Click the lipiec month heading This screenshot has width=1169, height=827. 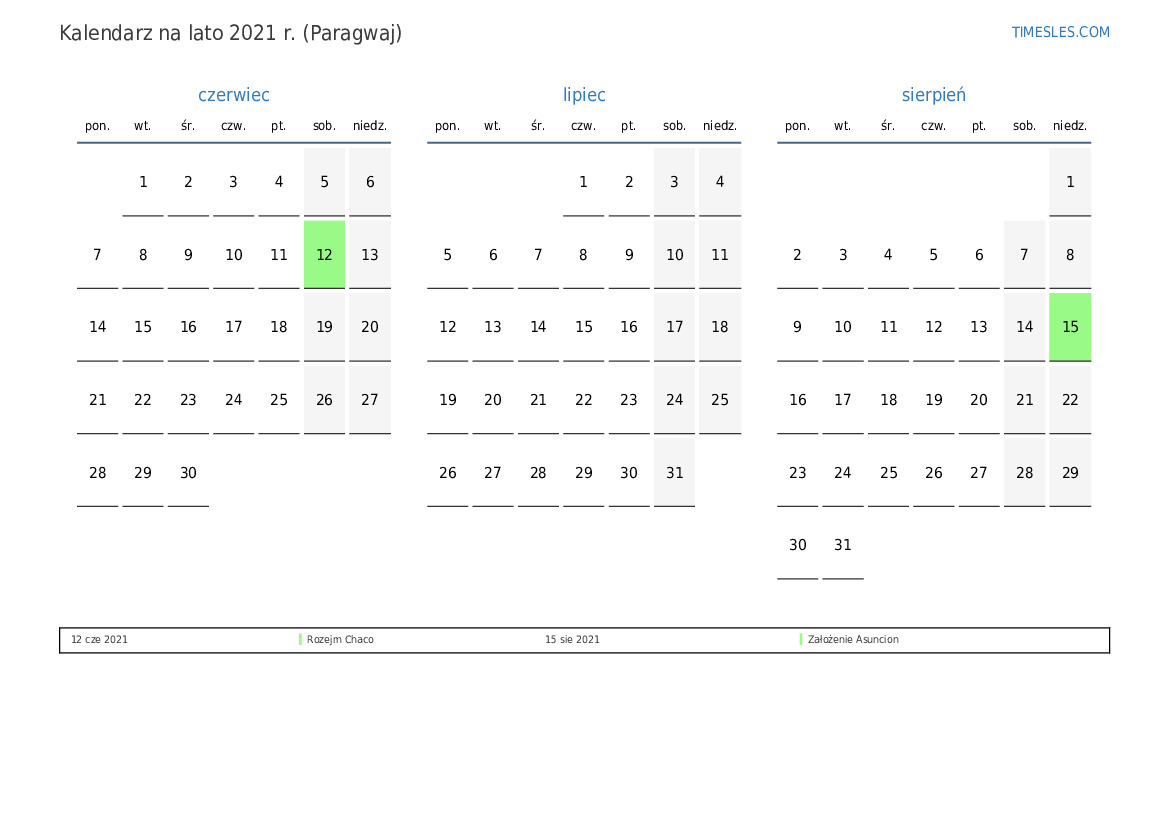[x=584, y=95]
